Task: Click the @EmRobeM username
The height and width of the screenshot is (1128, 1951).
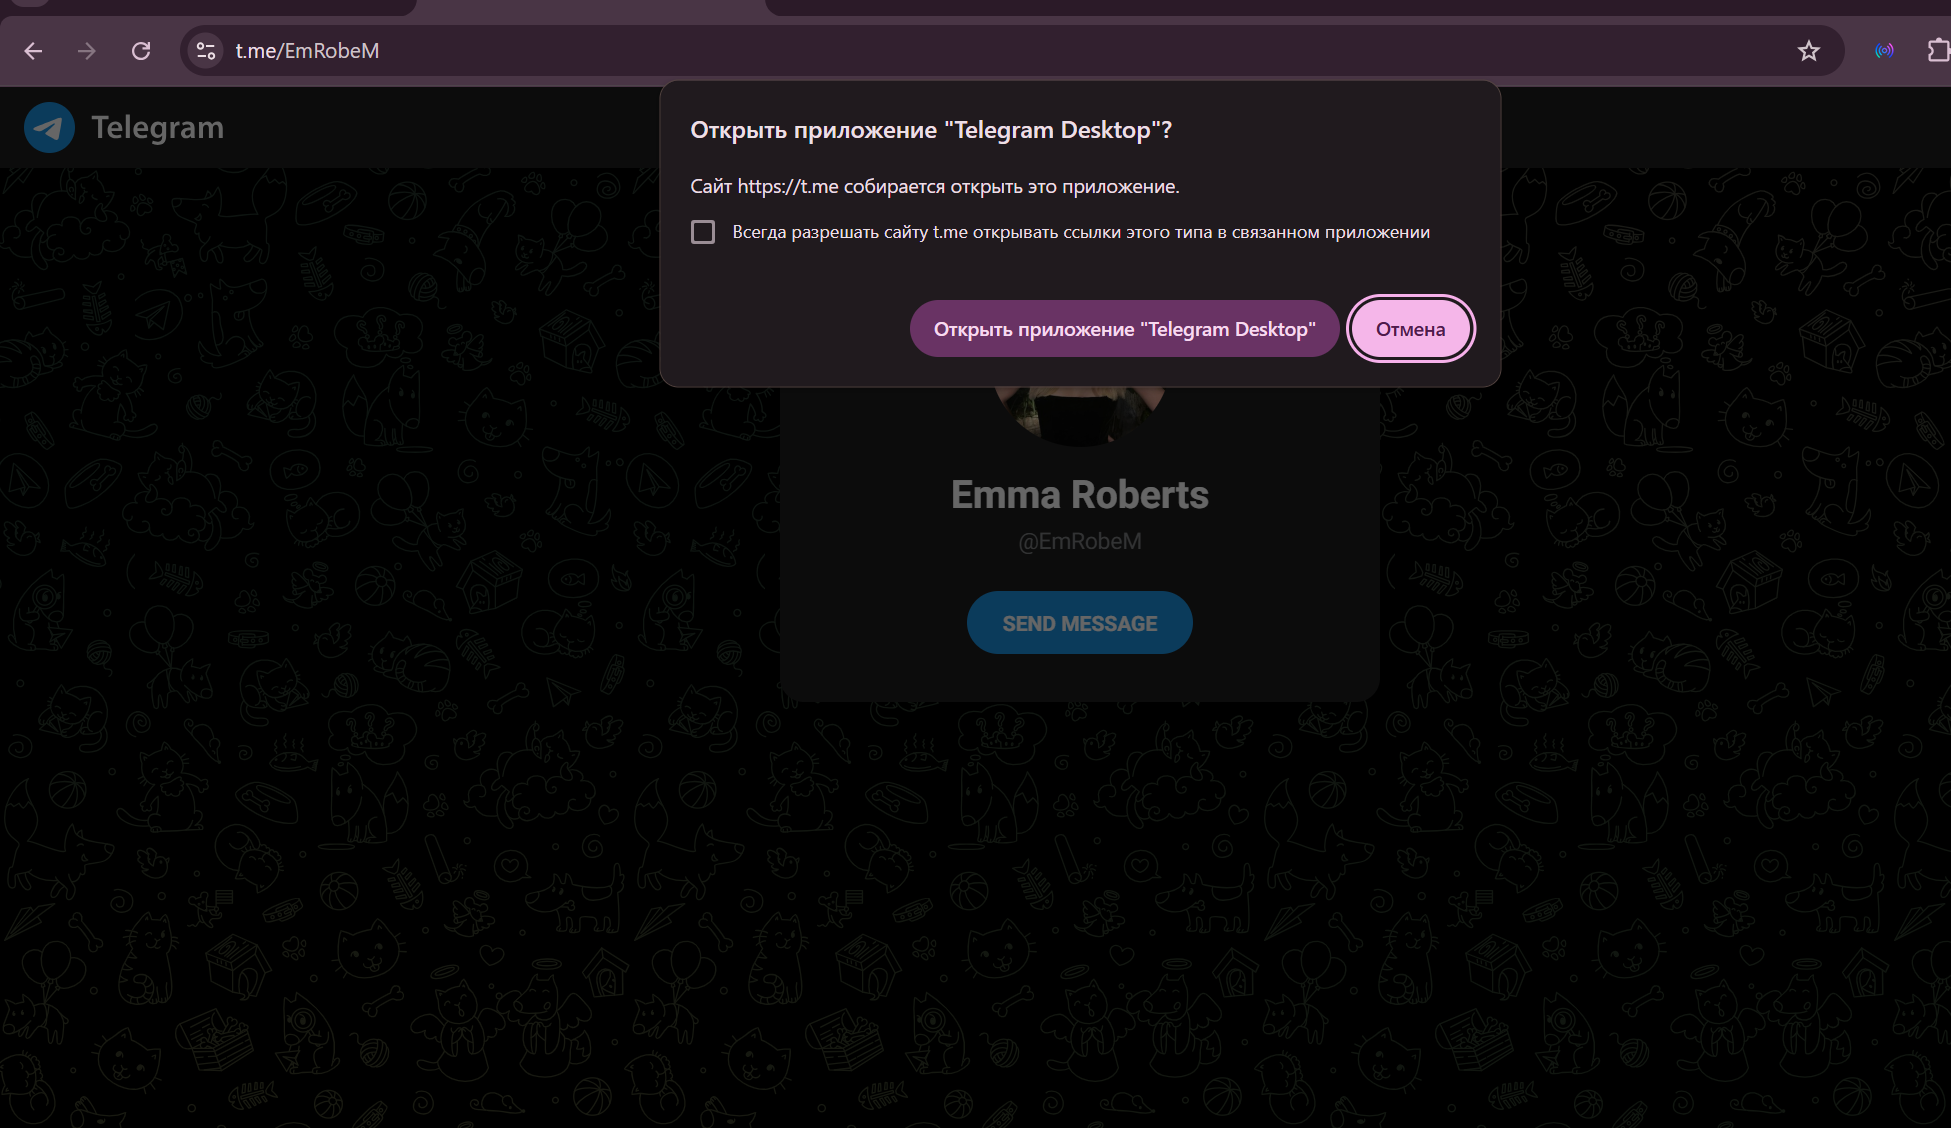Action: pyautogui.click(x=1079, y=541)
